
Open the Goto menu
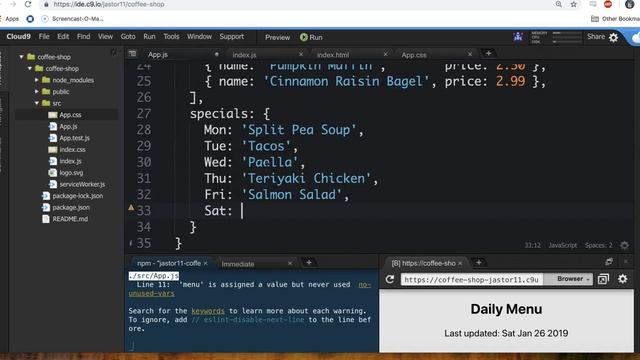tap(128, 36)
